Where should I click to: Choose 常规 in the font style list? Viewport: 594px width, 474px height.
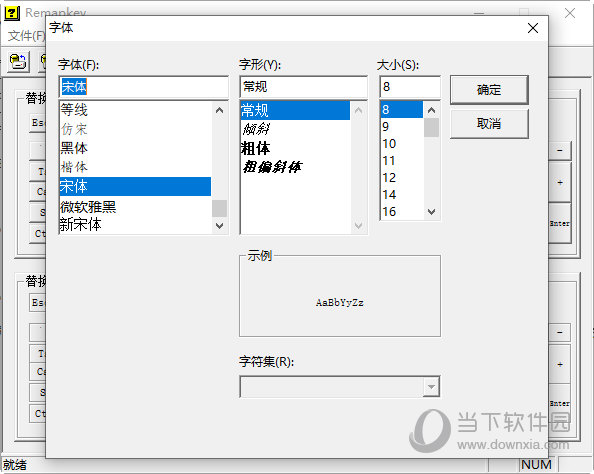(x=295, y=110)
